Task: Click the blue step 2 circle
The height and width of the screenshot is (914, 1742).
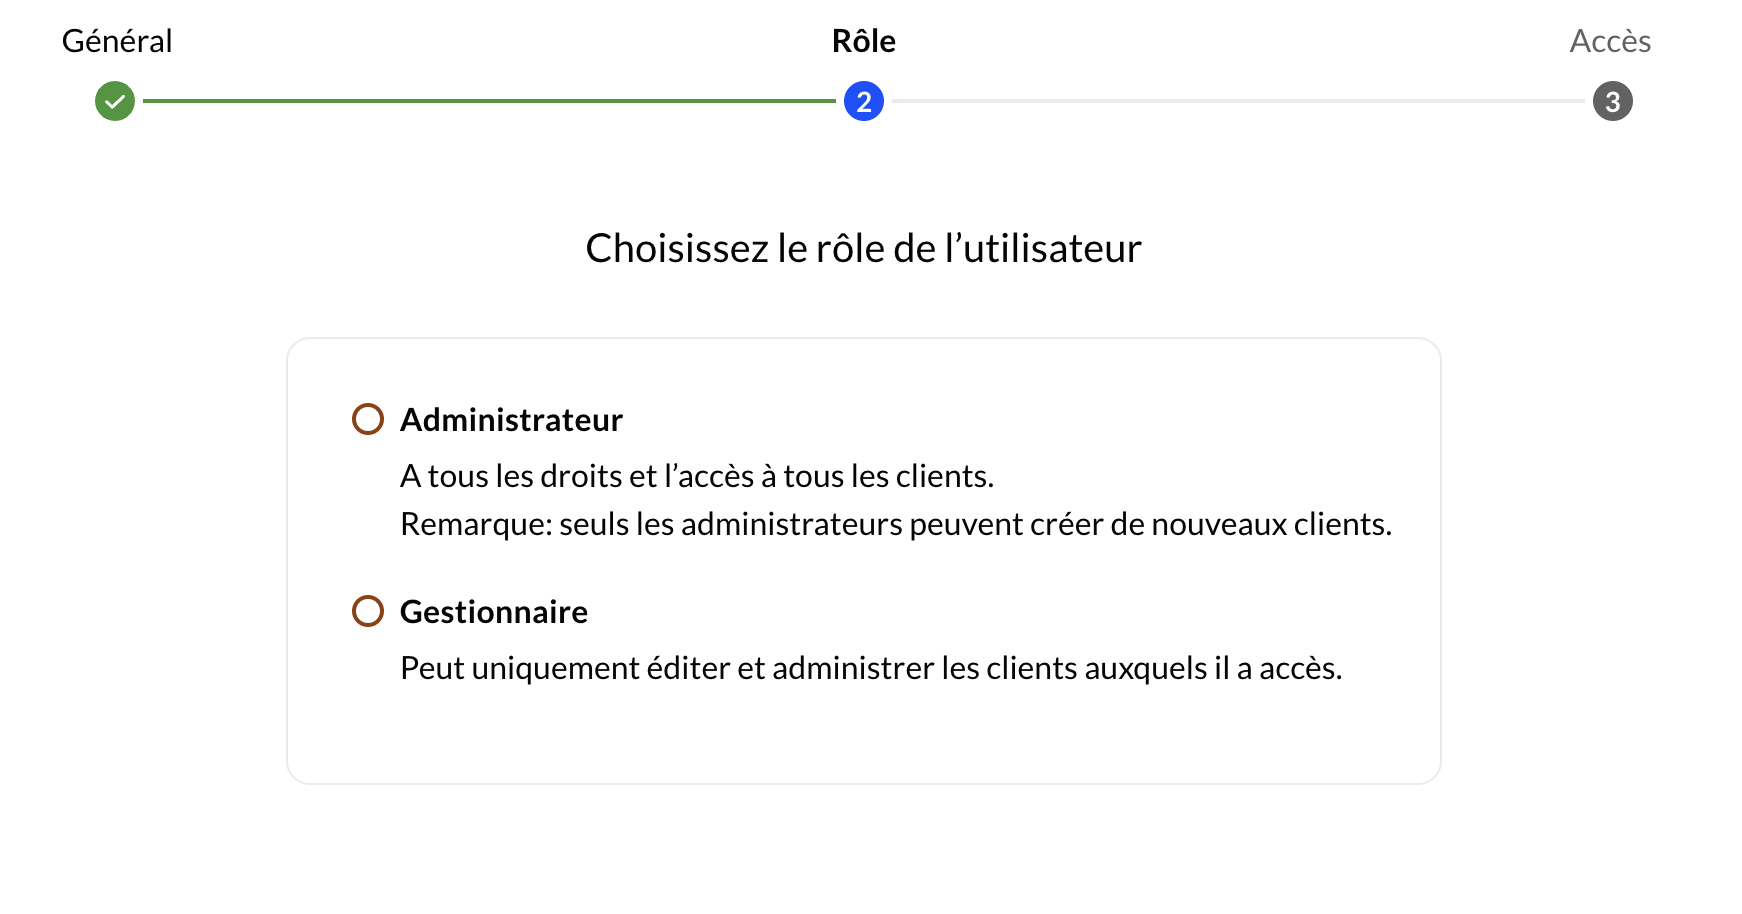Action: (864, 101)
